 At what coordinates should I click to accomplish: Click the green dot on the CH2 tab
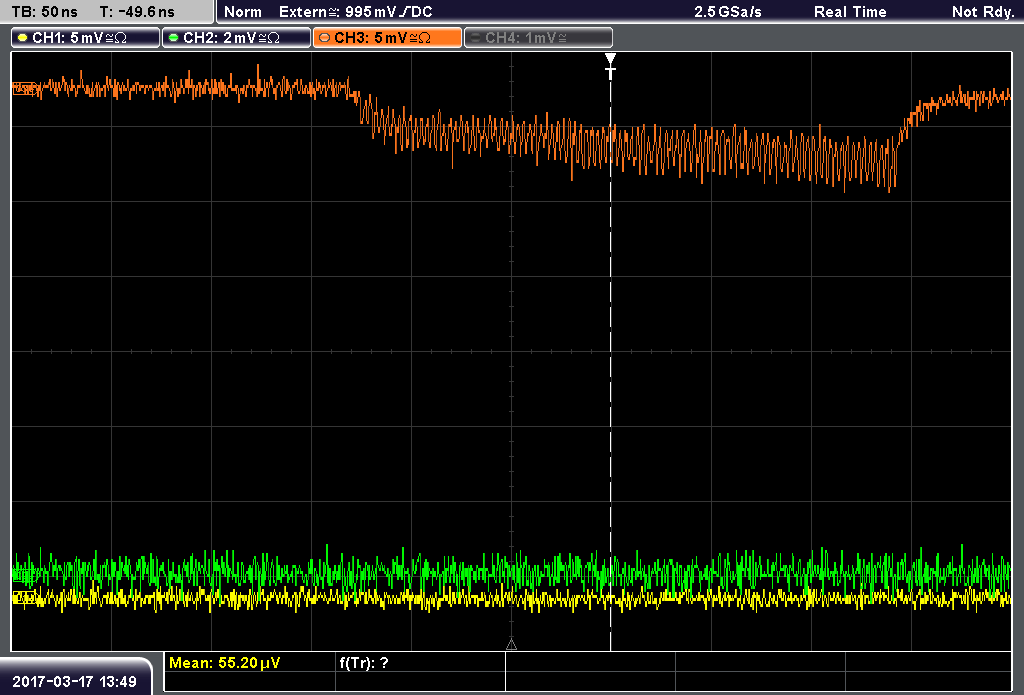pyautogui.click(x=174, y=38)
